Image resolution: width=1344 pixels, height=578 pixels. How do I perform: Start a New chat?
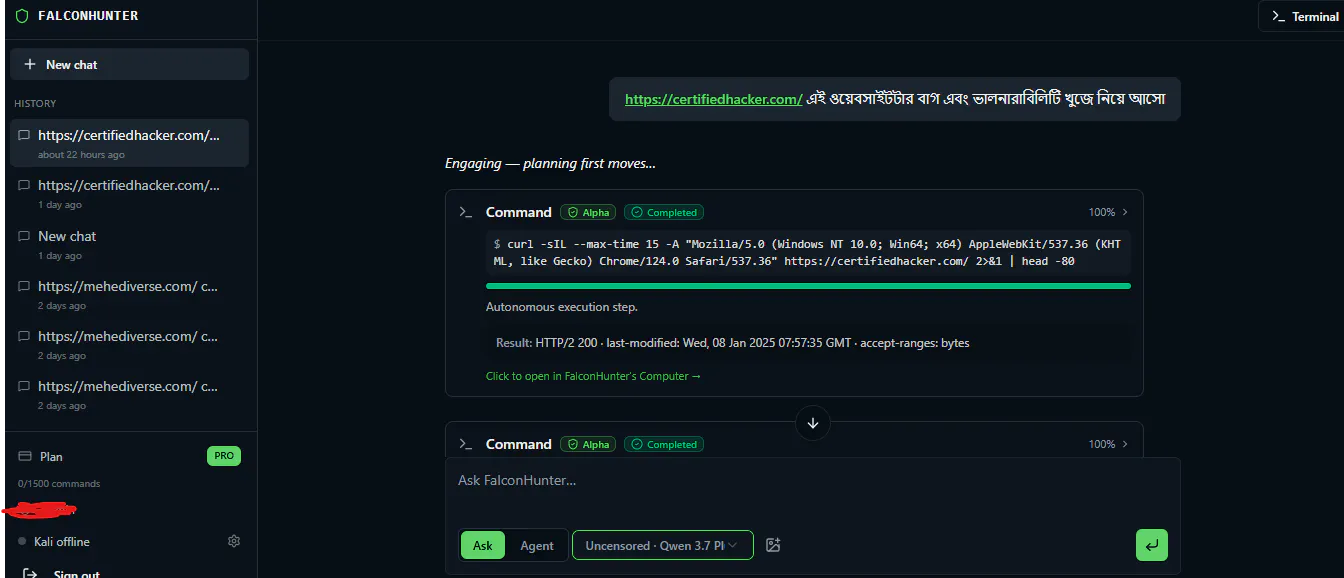129,64
